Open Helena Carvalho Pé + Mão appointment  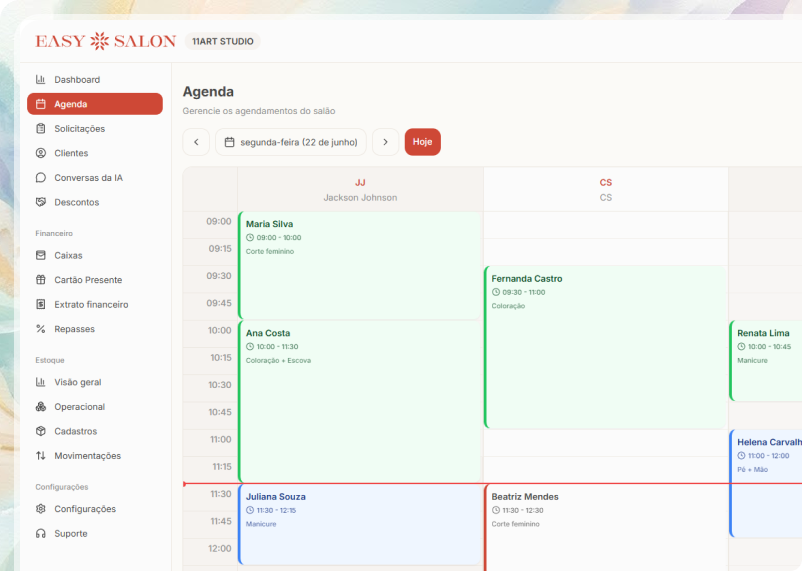click(766, 484)
